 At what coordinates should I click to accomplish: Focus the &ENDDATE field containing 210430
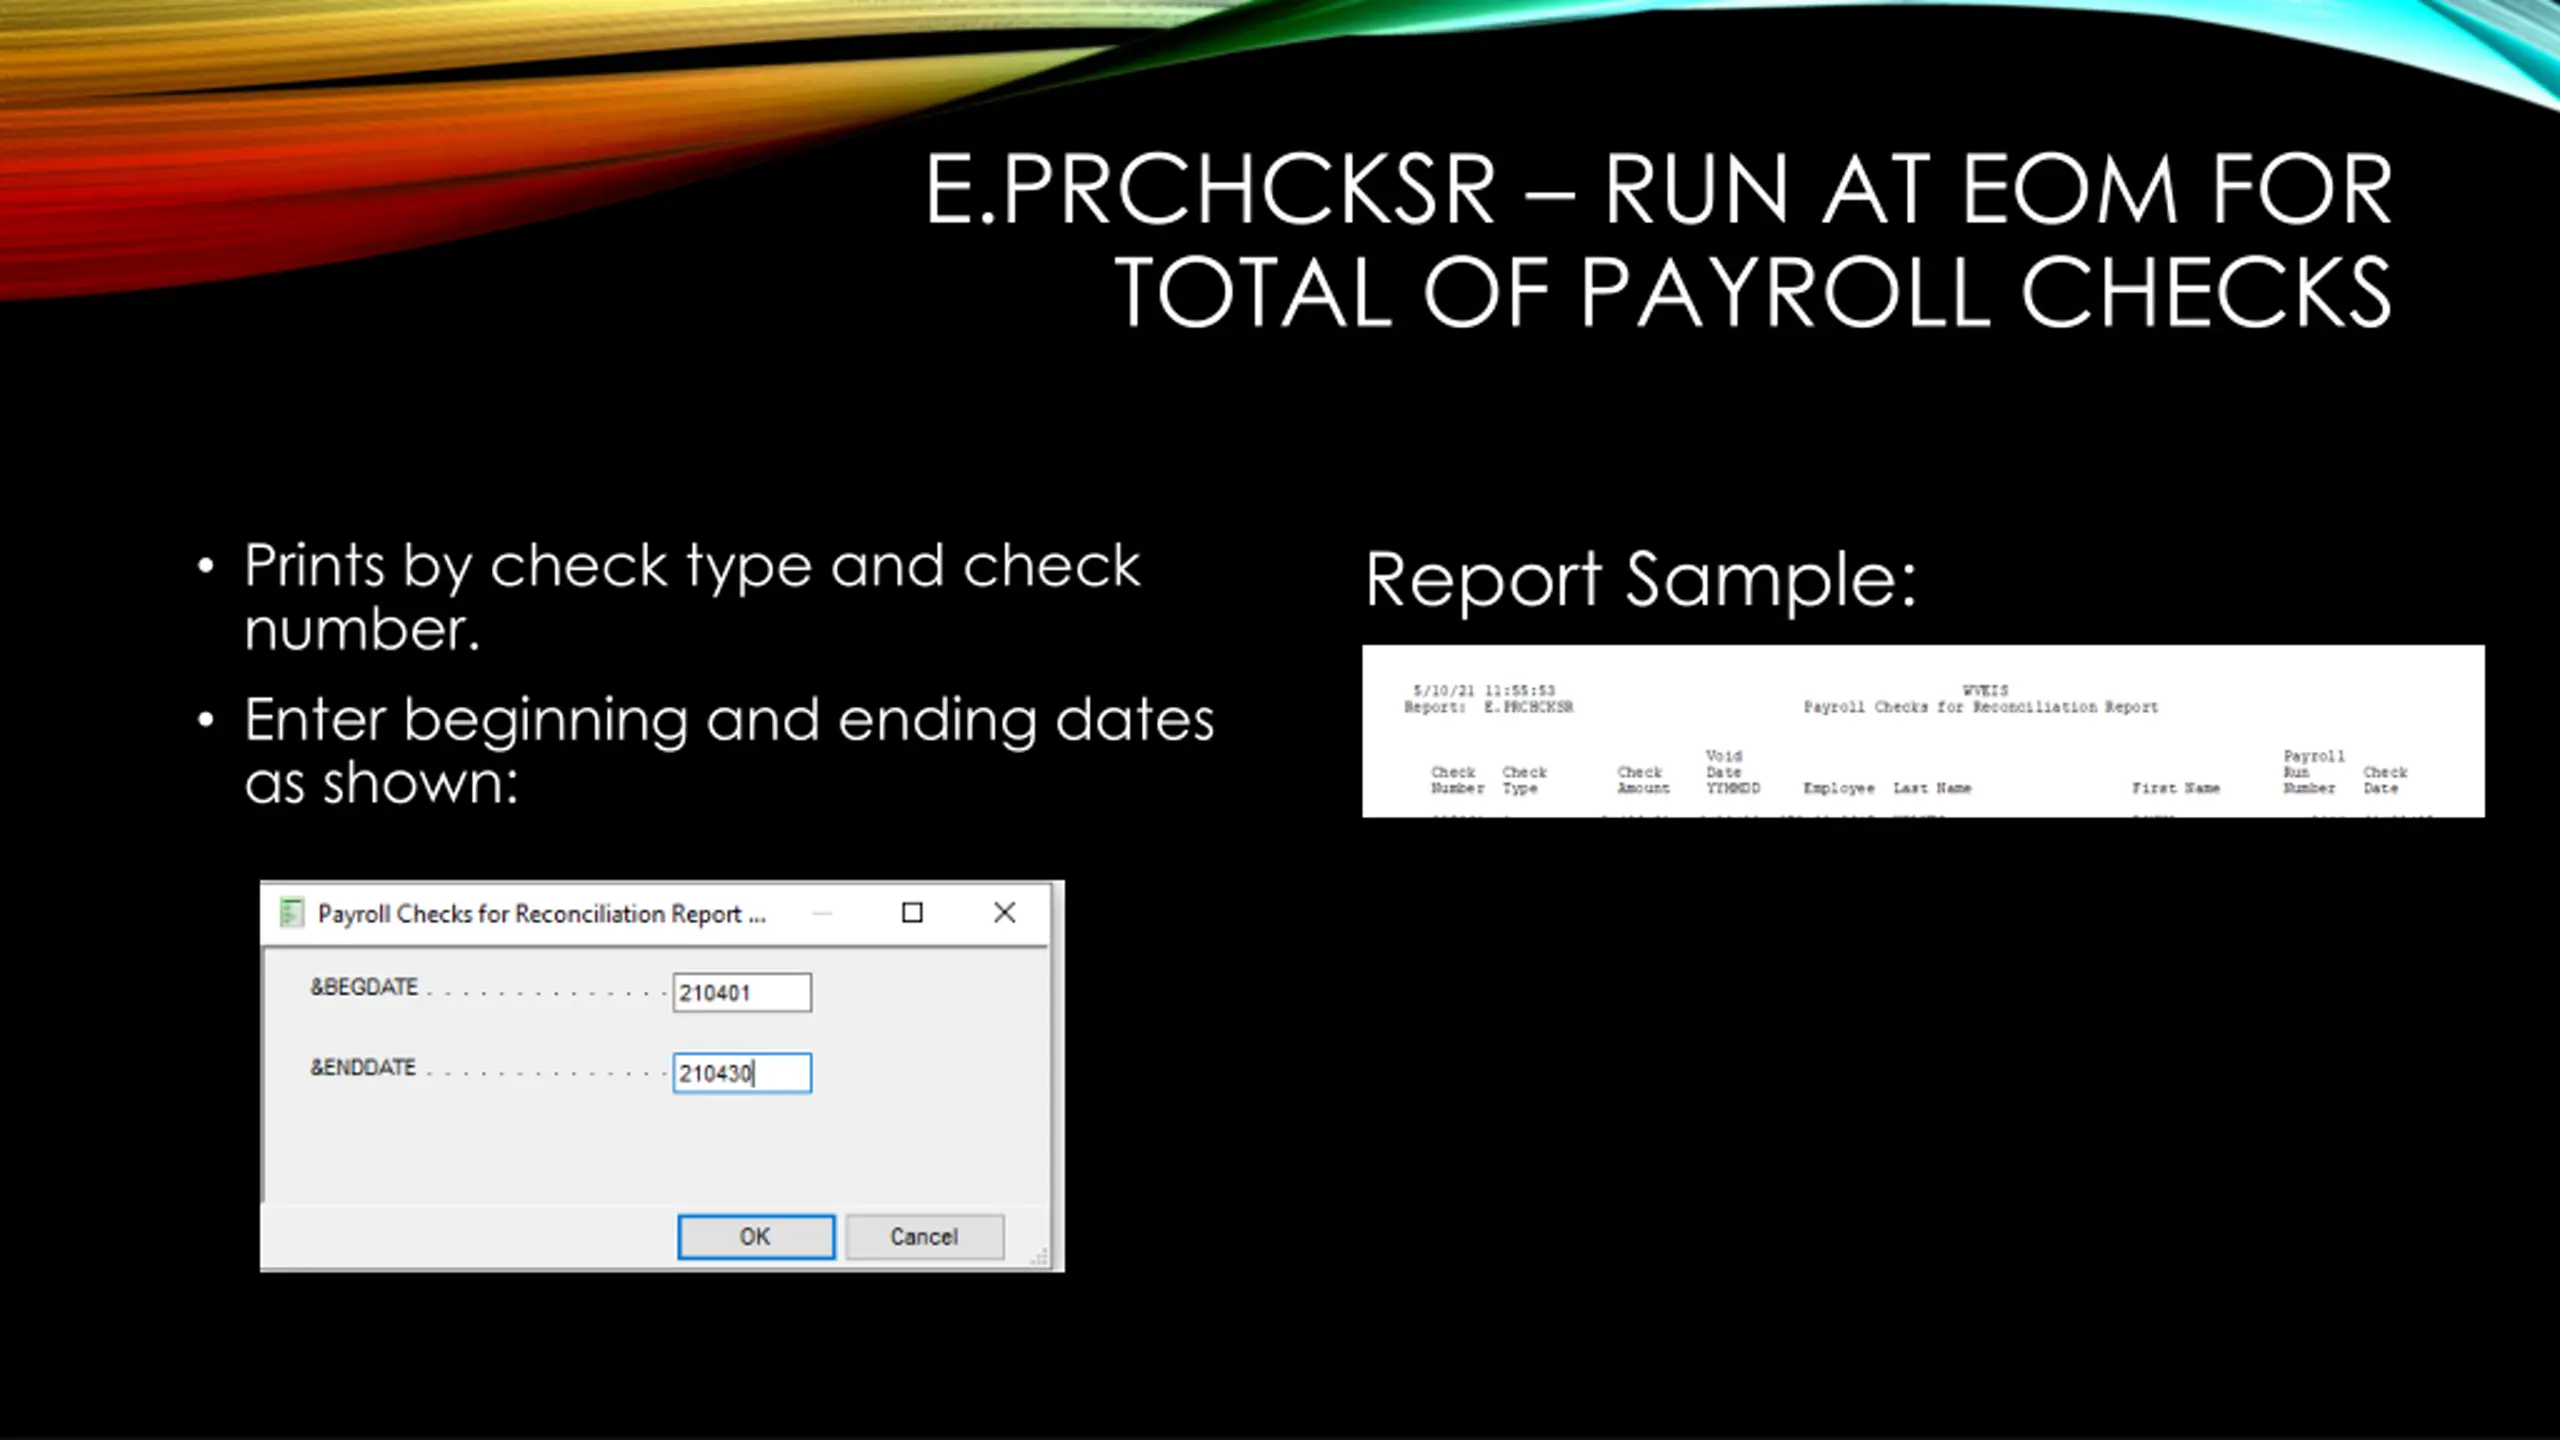click(x=741, y=1073)
